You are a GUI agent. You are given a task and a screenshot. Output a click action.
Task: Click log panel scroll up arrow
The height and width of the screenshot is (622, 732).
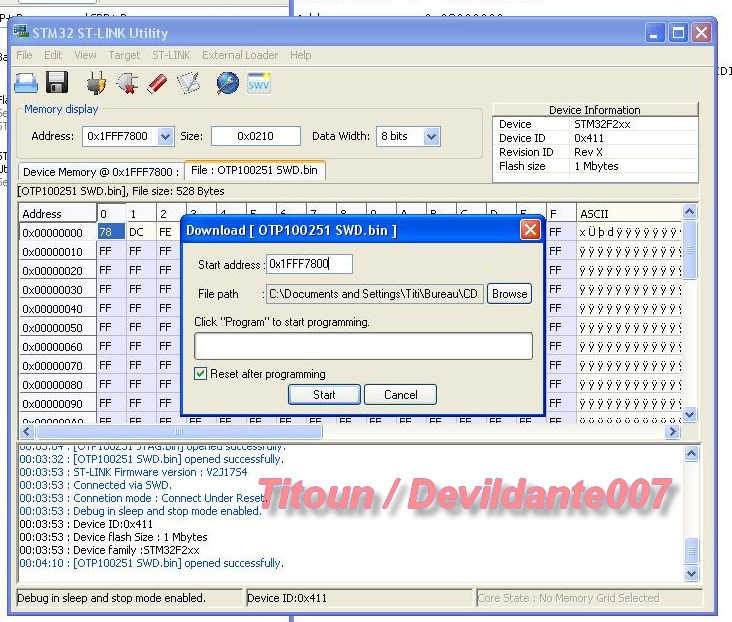click(691, 453)
